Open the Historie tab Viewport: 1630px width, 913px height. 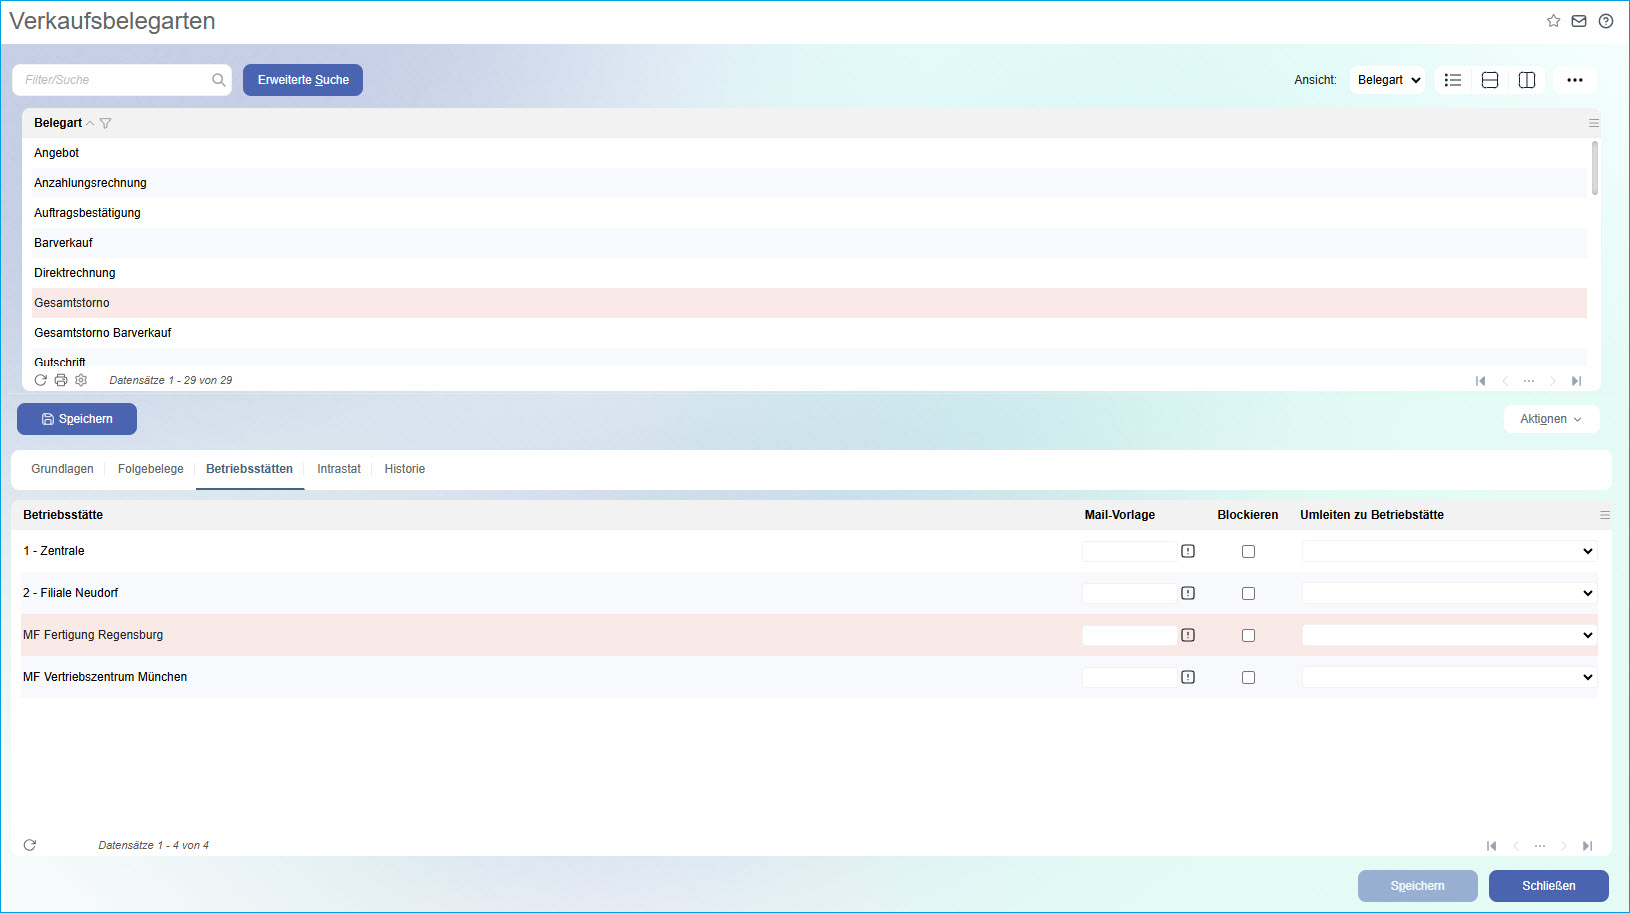coord(405,469)
